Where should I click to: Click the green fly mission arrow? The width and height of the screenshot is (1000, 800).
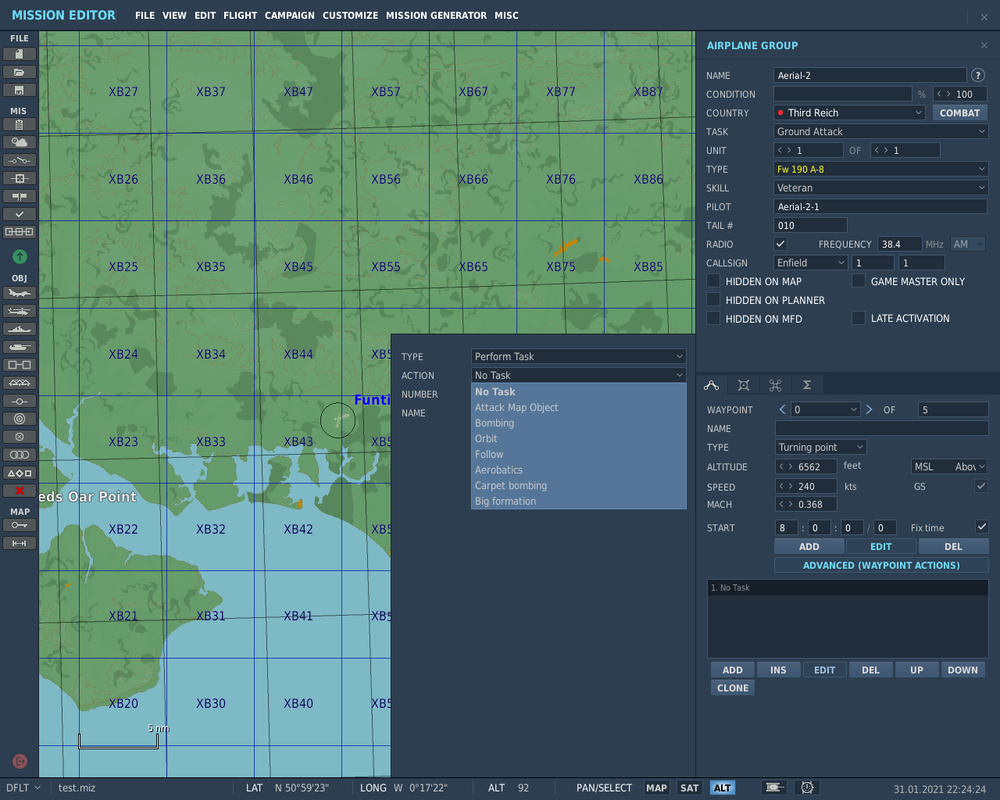pyautogui.click(x=19, y=257)
